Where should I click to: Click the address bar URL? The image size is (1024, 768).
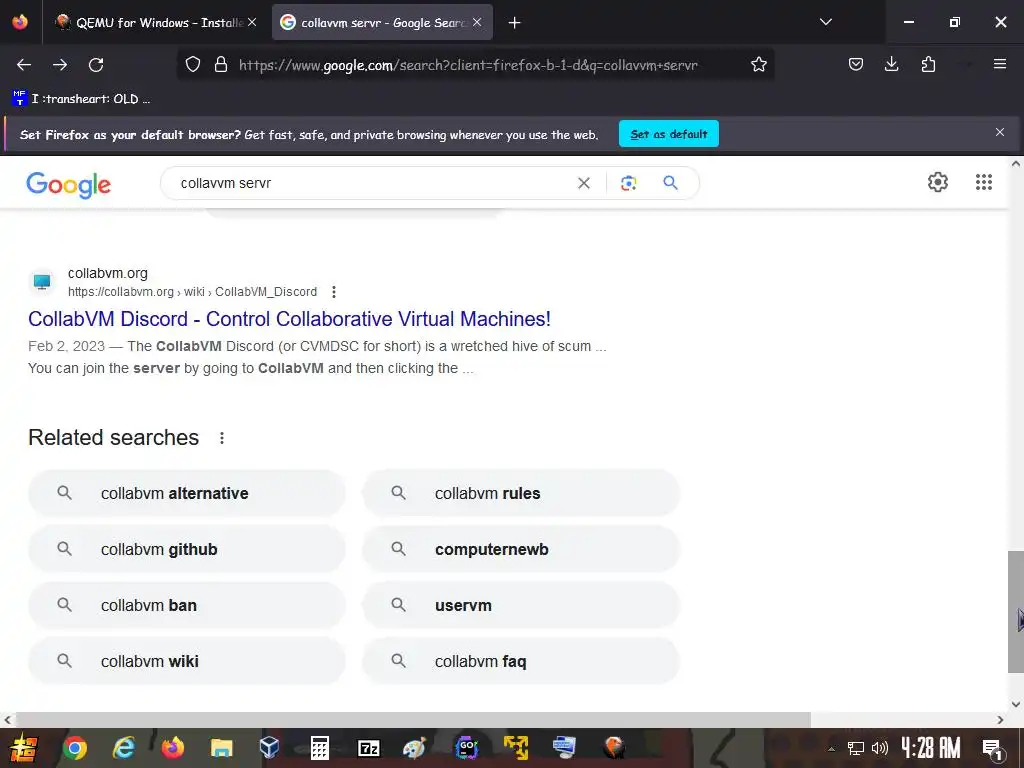coord(468,65)
